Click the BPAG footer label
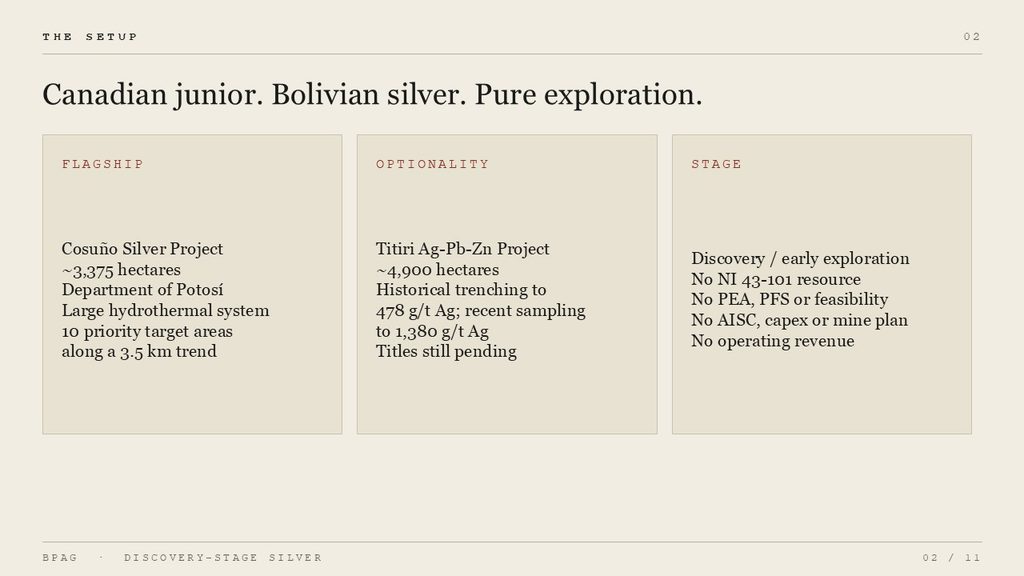The height and width of the screenshot is (576, 1024). 60,558
